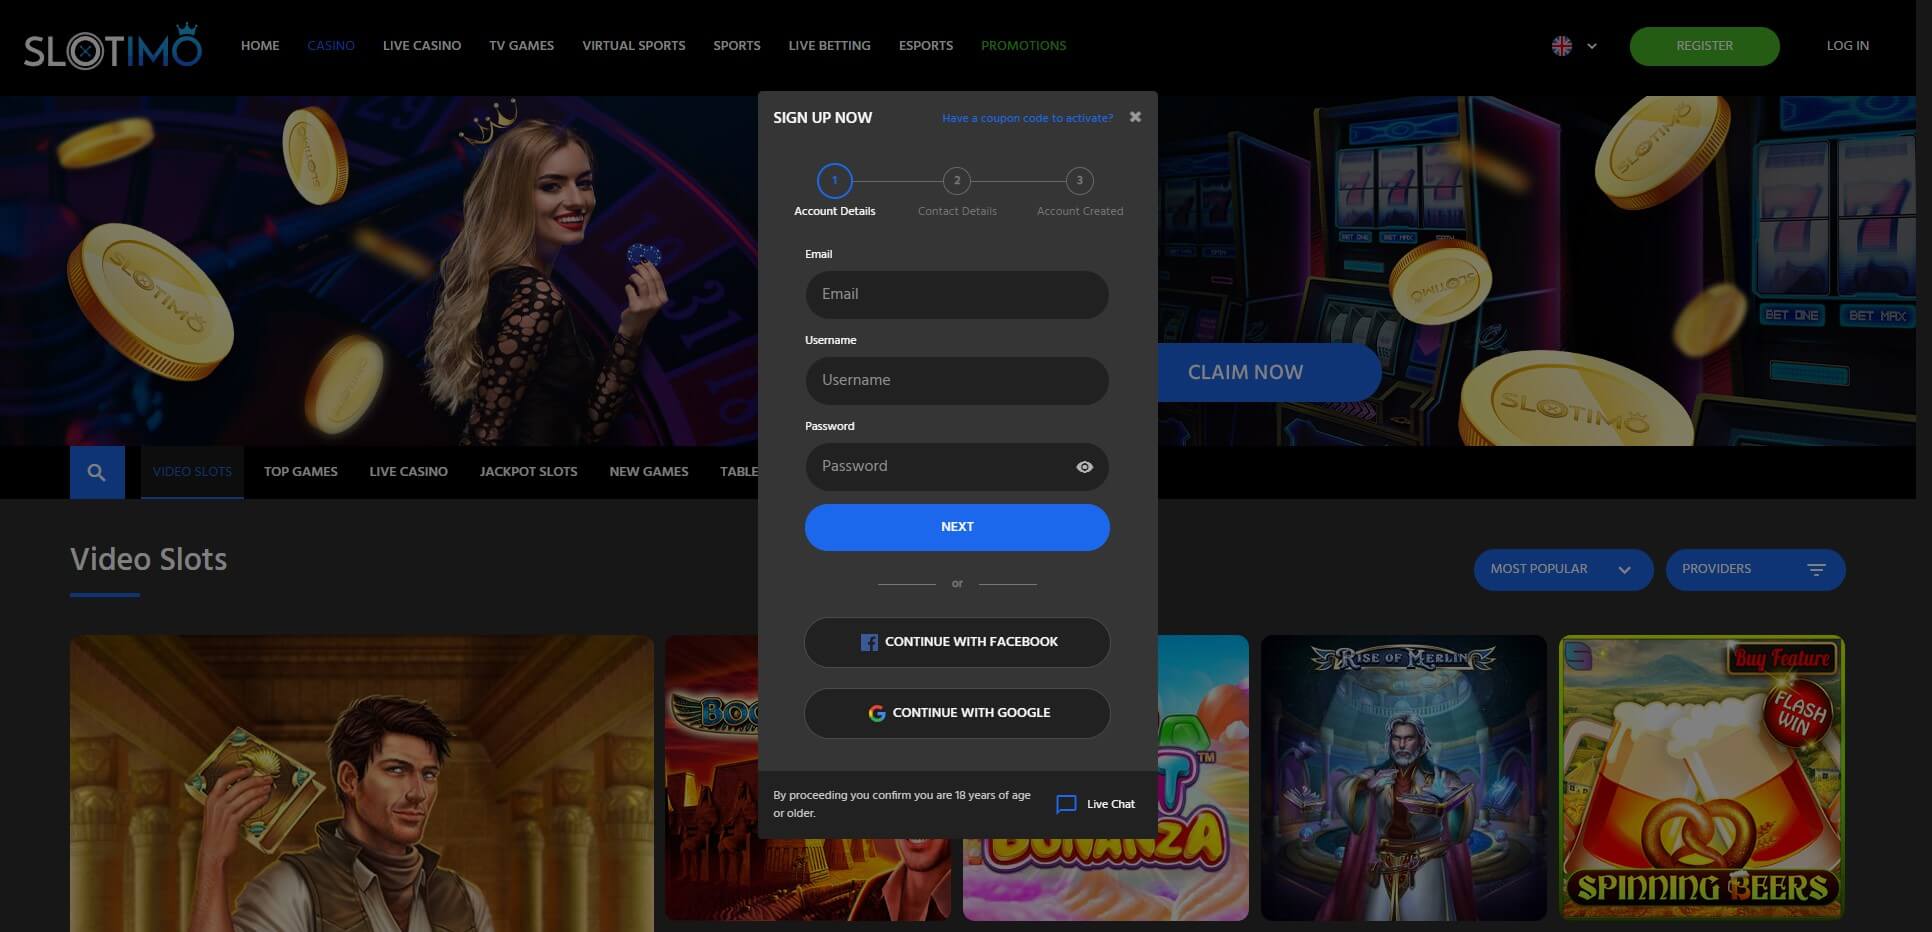Viewport: 1932px width, 932px height.
Task: Expand the language selector chevron
Action: click(x=1592, y=46)
